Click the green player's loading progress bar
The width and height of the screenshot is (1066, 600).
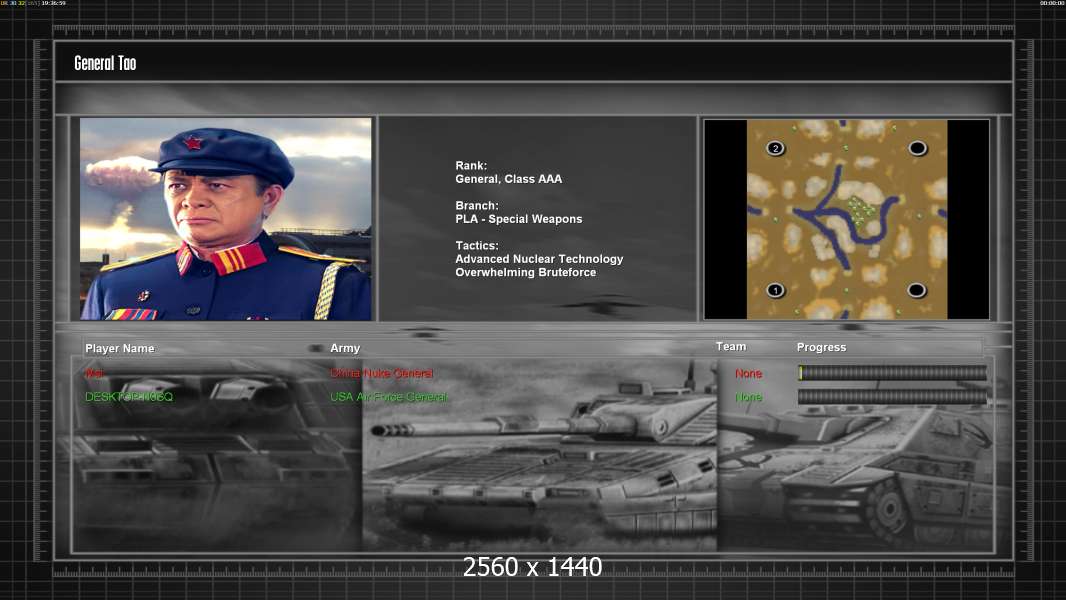pos(892,397)
